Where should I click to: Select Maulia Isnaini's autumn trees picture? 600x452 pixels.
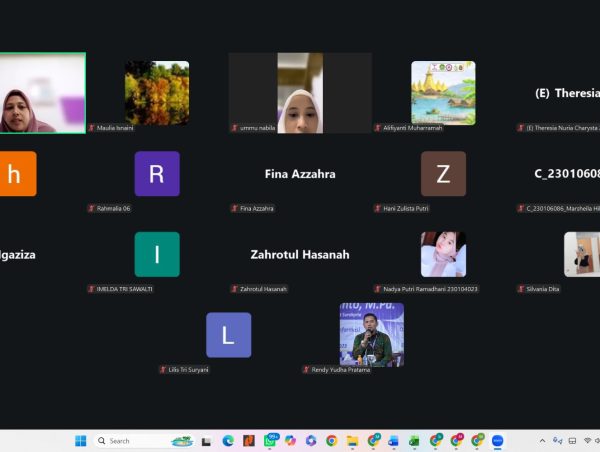click(157, 93)
